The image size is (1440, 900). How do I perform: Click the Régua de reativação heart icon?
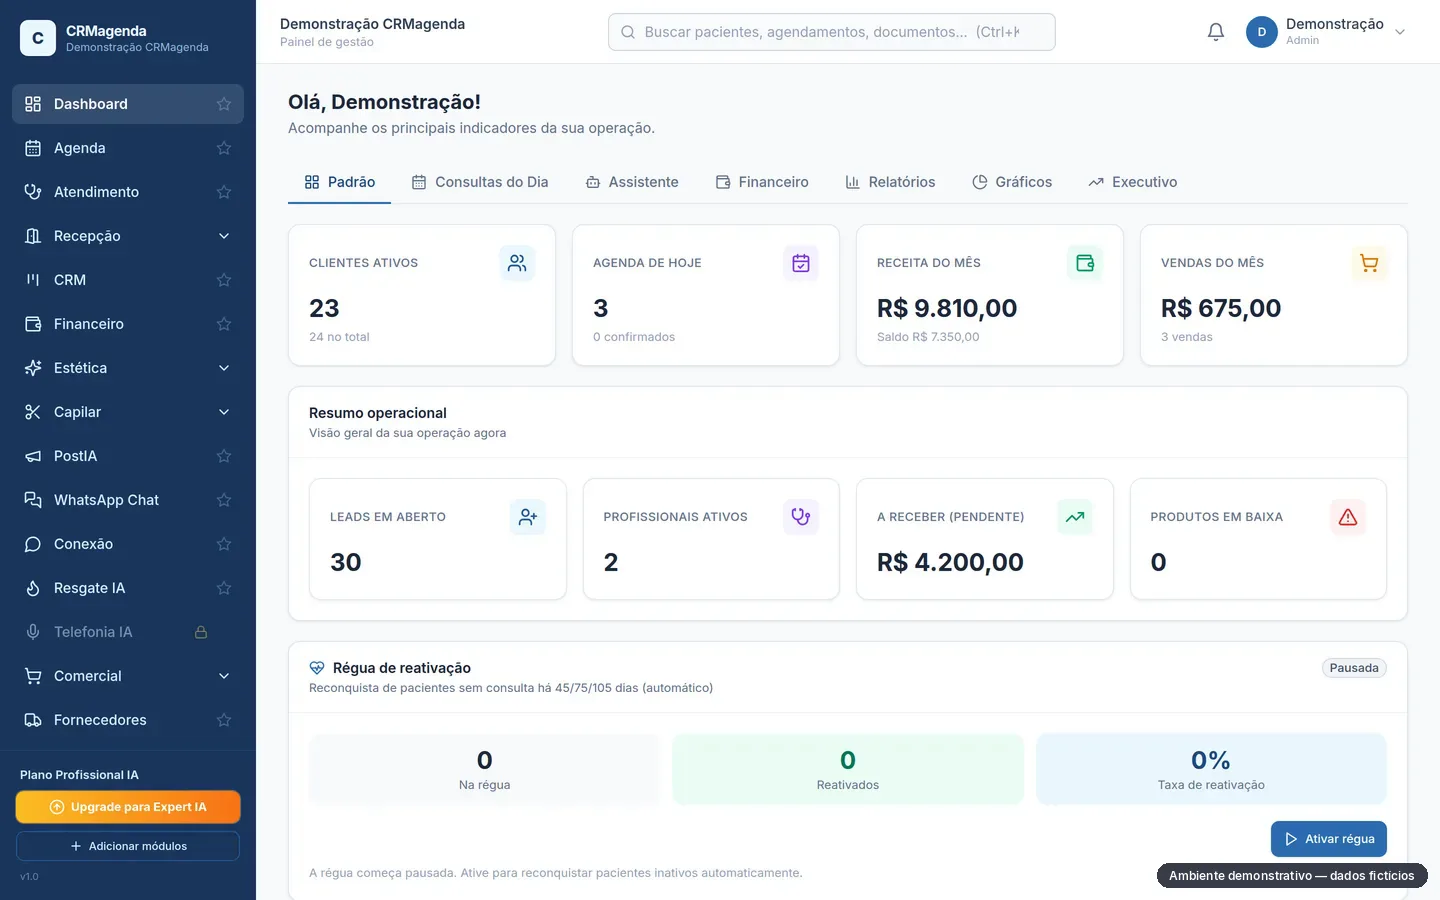(317, 668)
